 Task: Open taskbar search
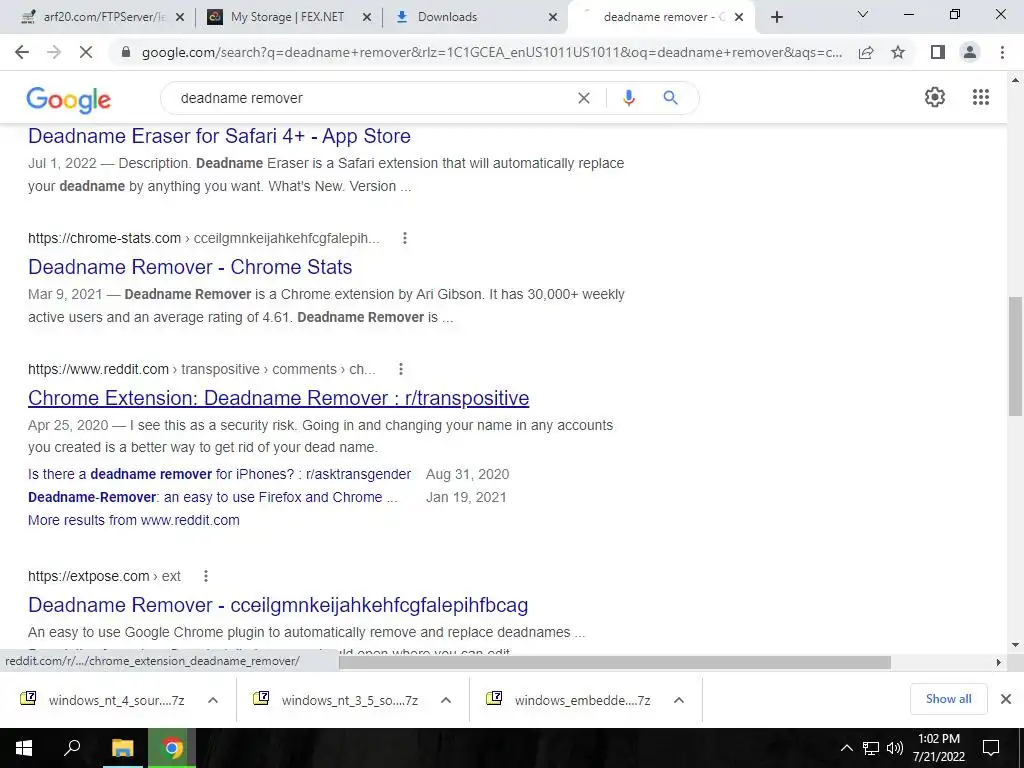[72, 748]
